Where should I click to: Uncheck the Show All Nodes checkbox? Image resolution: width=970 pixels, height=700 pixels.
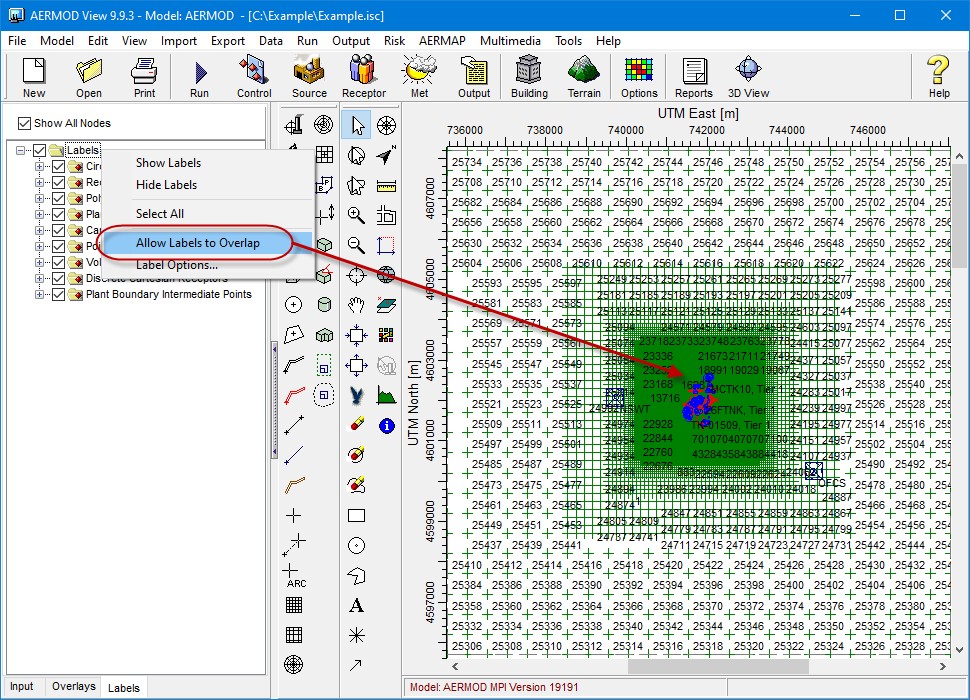(24, 123)
